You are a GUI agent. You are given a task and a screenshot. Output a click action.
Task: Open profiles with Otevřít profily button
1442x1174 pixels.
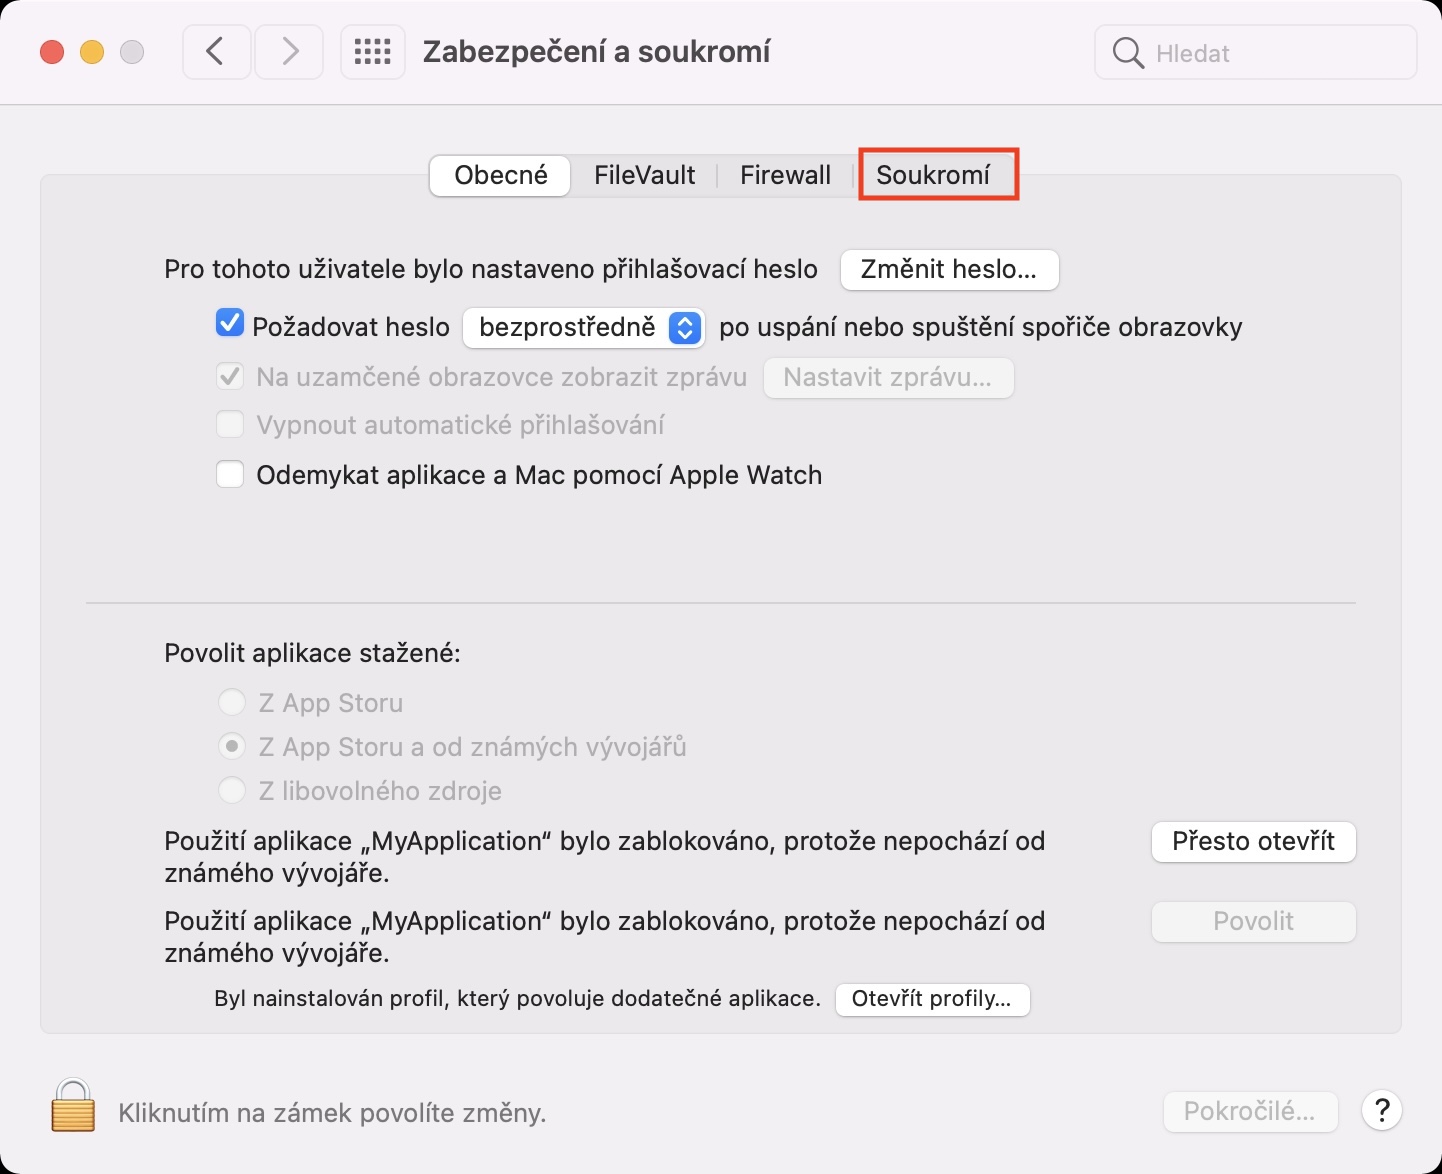(932, 998)
